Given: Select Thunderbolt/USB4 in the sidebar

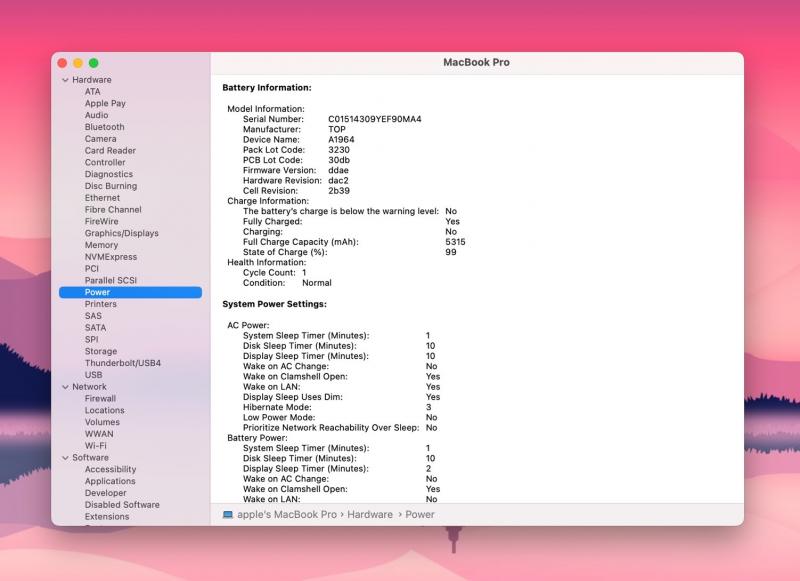Looking at the screenshot, I should point(123,363).
